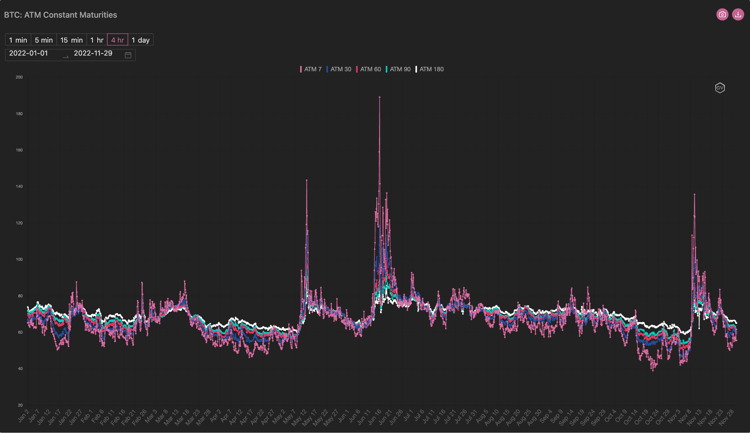
Task: Open the calendar icon in date range
Action: pos(128,54)
